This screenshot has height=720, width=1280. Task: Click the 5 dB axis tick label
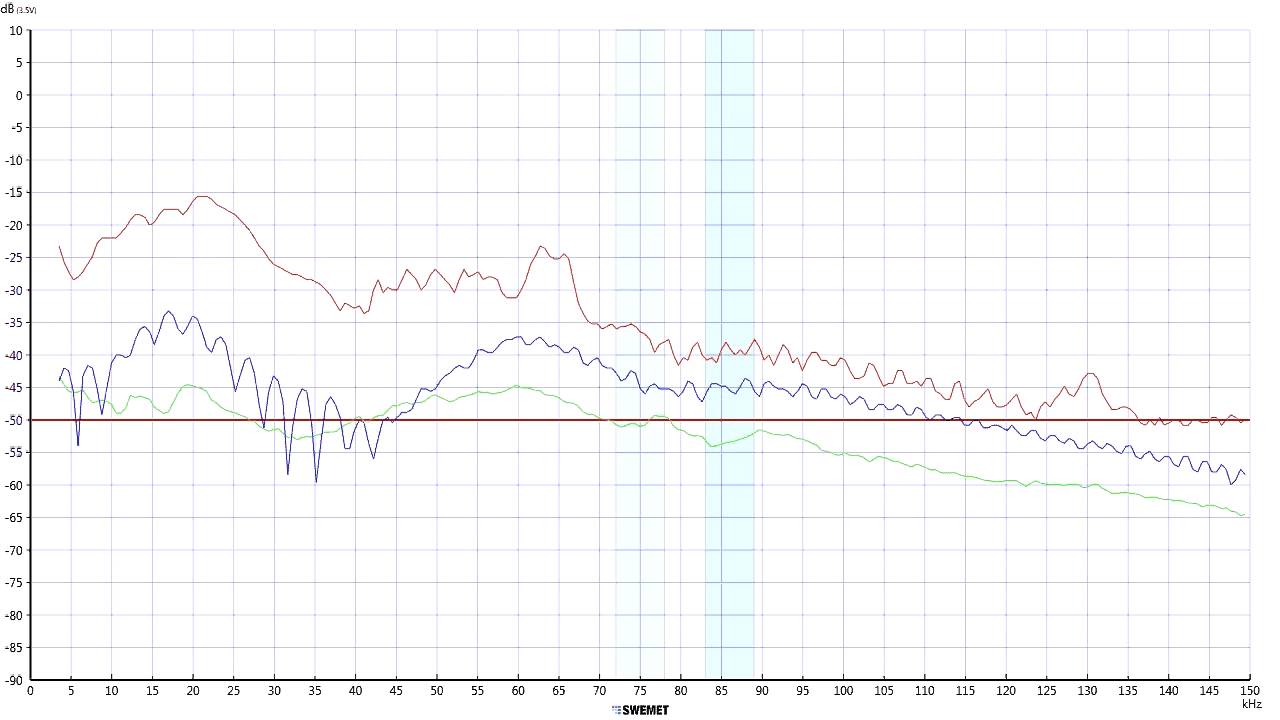point(20,62)
